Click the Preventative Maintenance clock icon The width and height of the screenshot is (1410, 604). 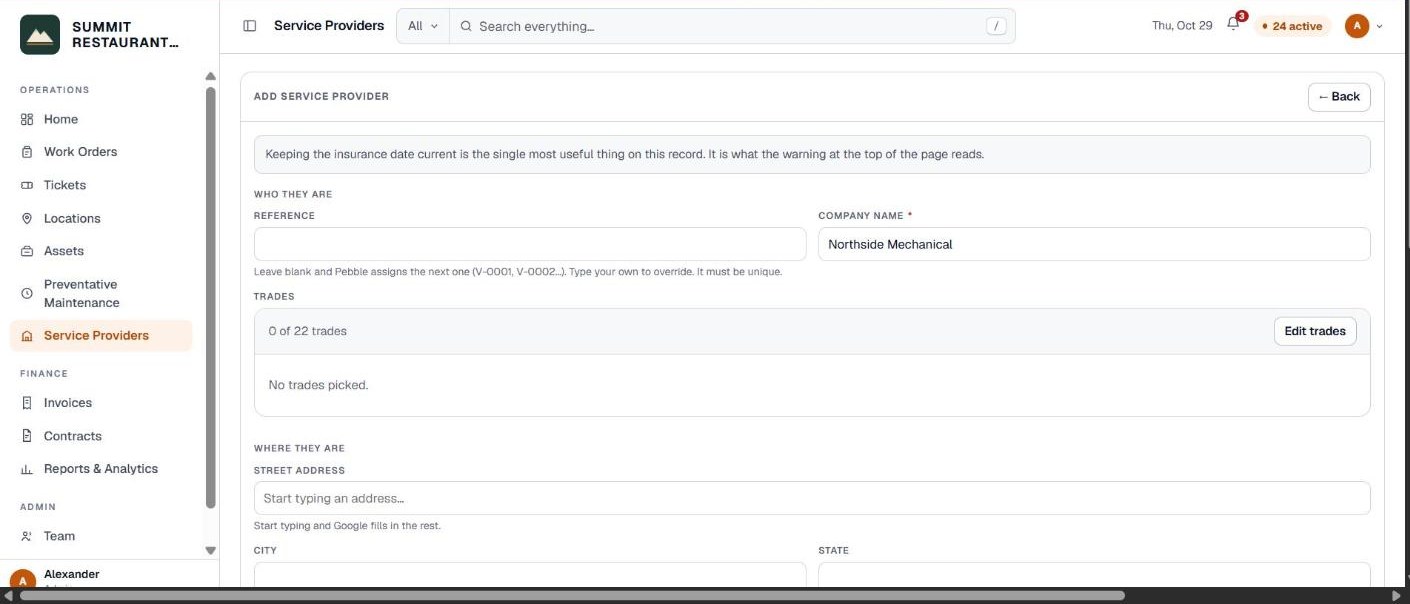coord(27,294)
